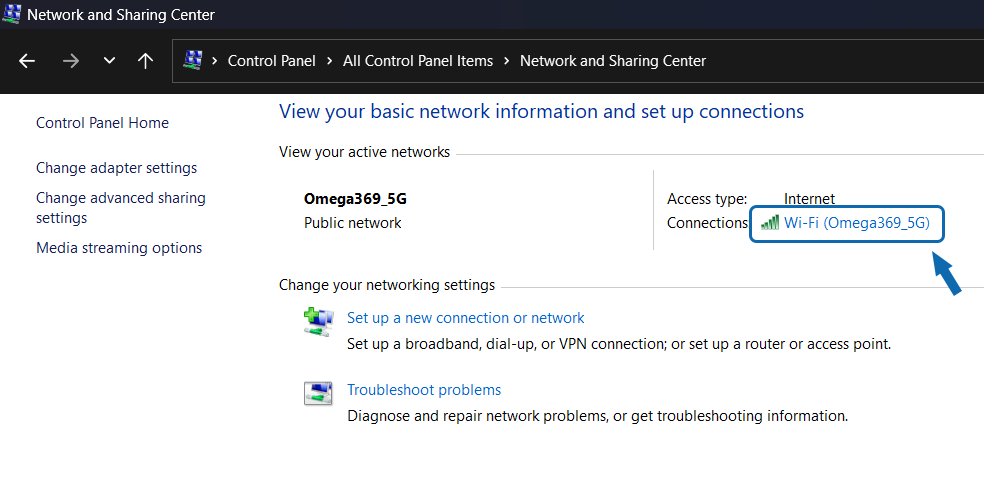Click the Back navigation arrow
The height and width of the screenshot is (502, 984).
tap(27, 61)
